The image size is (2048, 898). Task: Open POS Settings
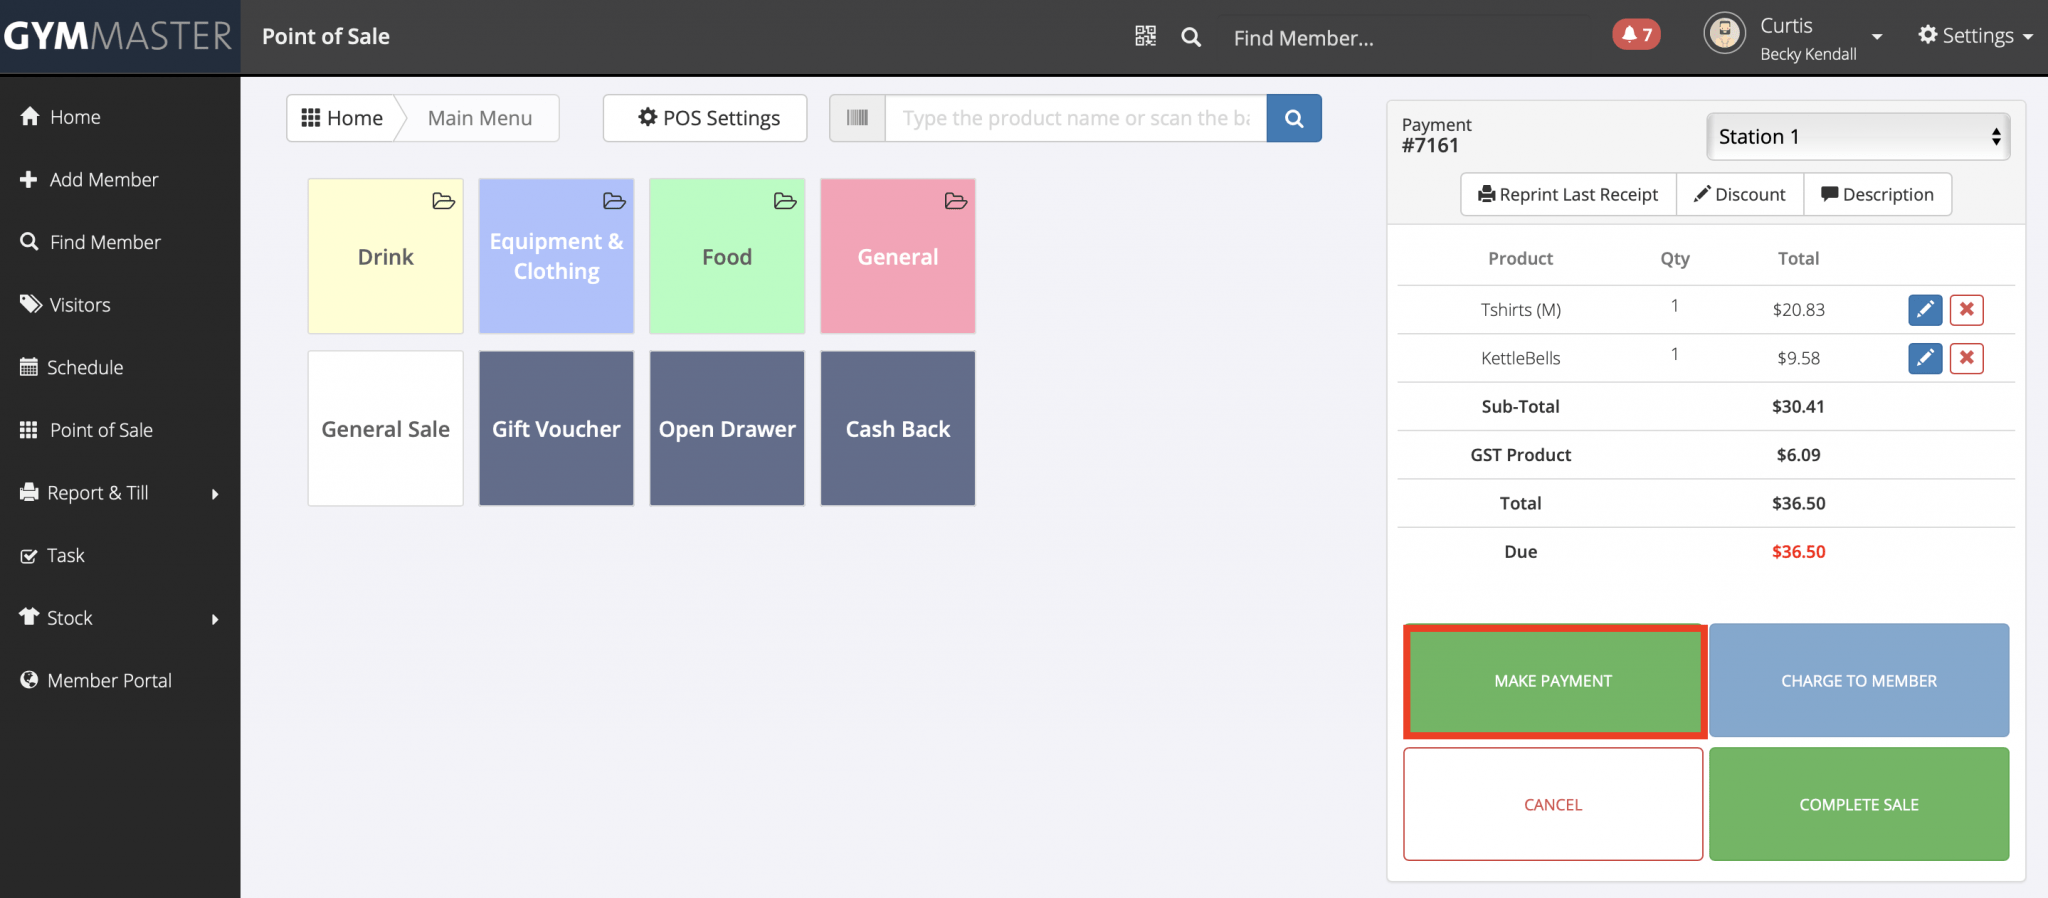point(705,118)
